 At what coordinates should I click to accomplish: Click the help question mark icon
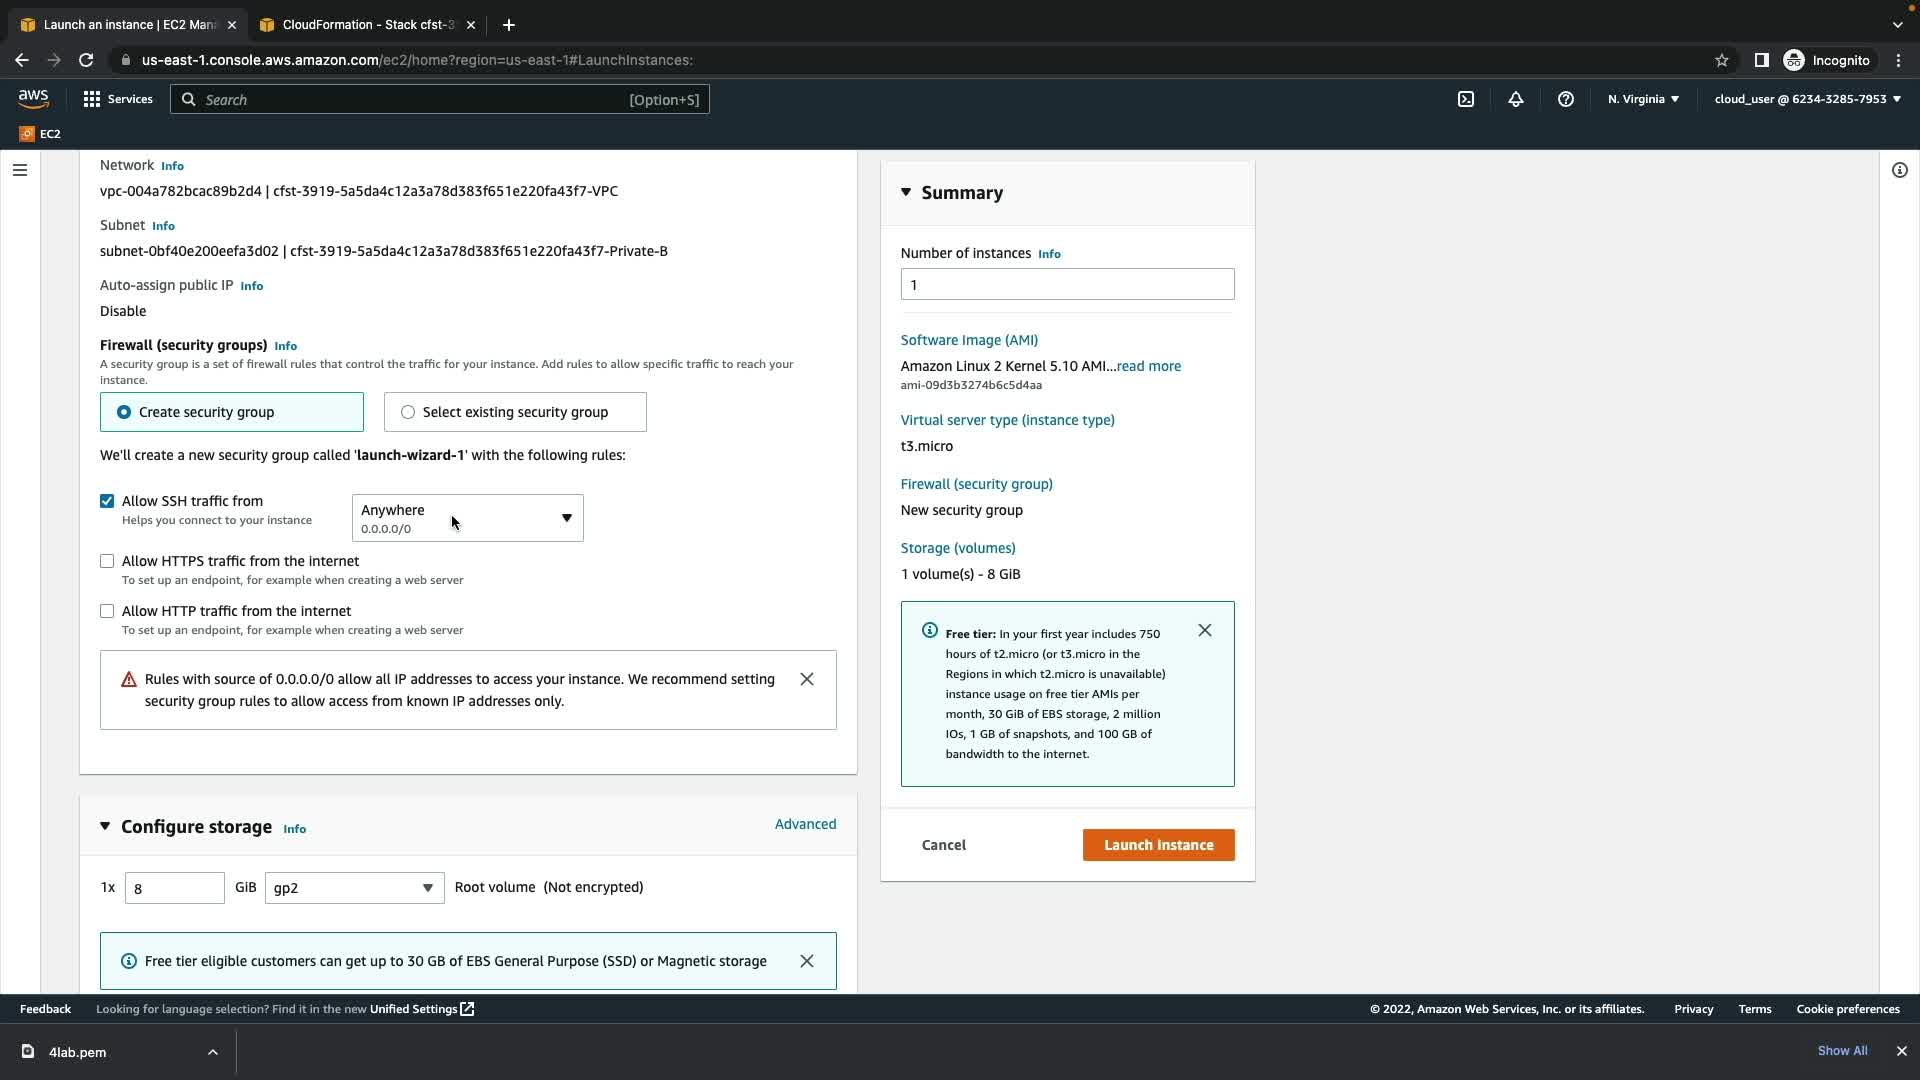tap(1566, 99)
